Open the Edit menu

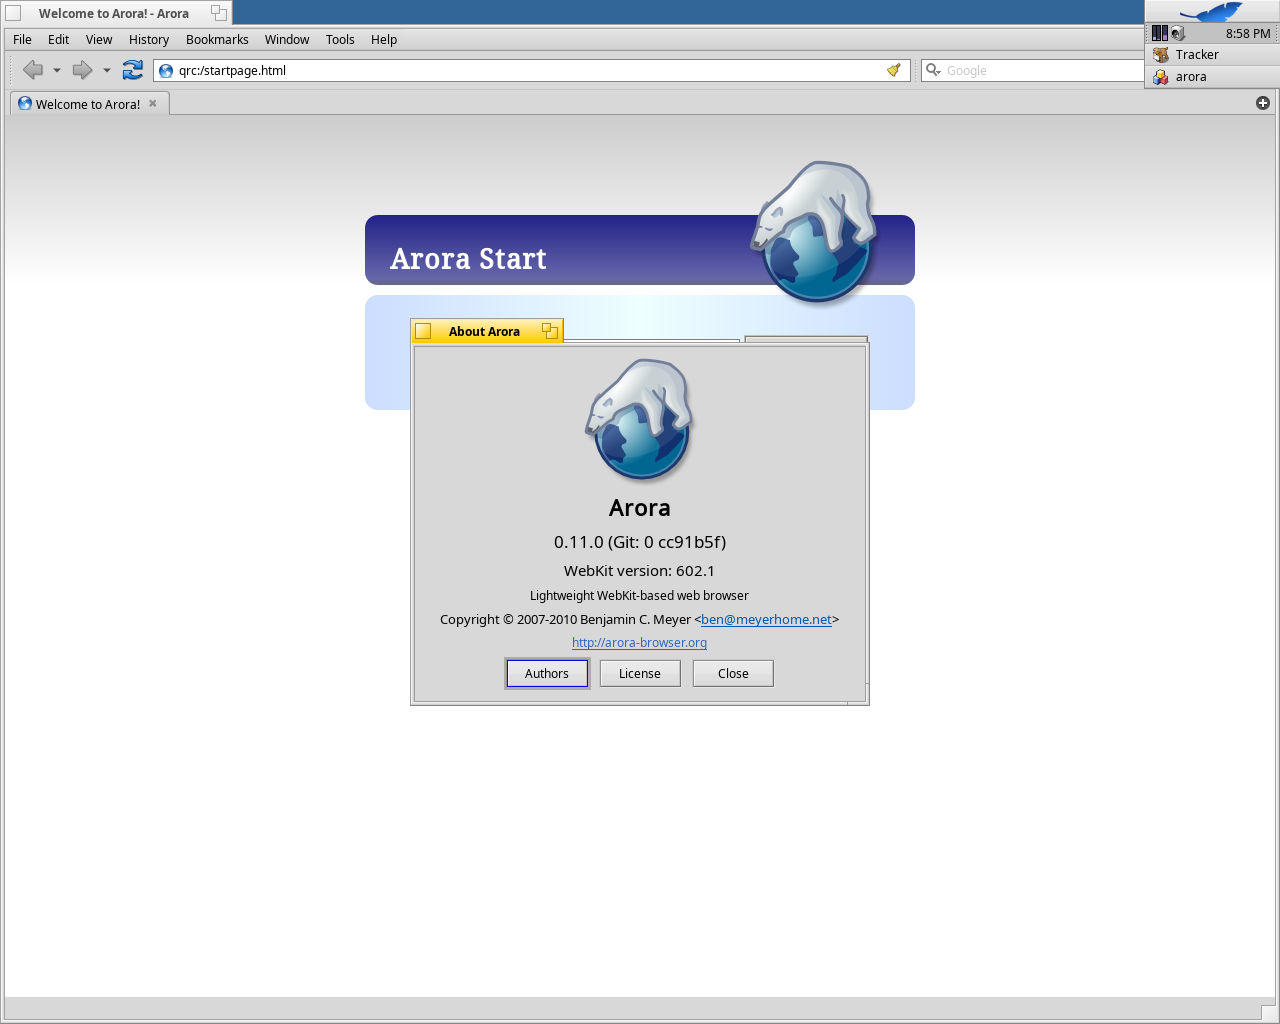[59, 39]
